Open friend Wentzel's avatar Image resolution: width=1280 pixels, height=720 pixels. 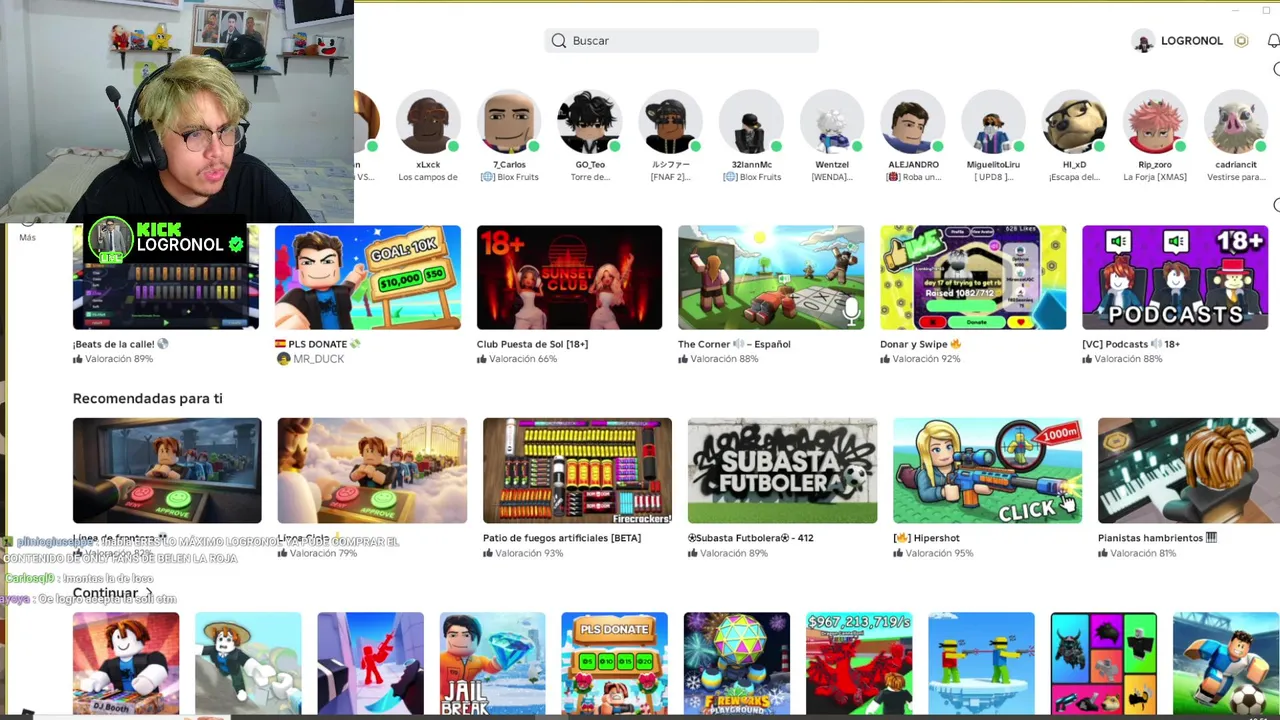832,123
